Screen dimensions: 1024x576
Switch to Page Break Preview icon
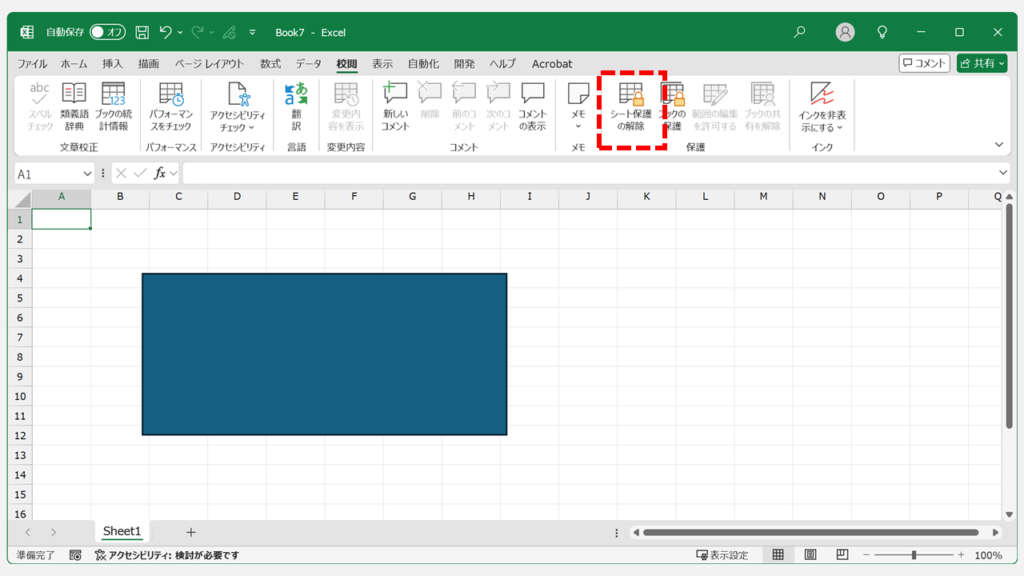point(842,554)
